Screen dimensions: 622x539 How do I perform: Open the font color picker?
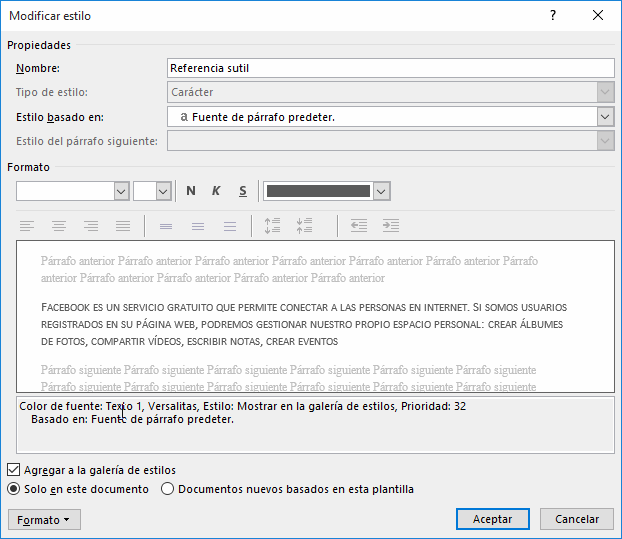[x=380, y=191]
